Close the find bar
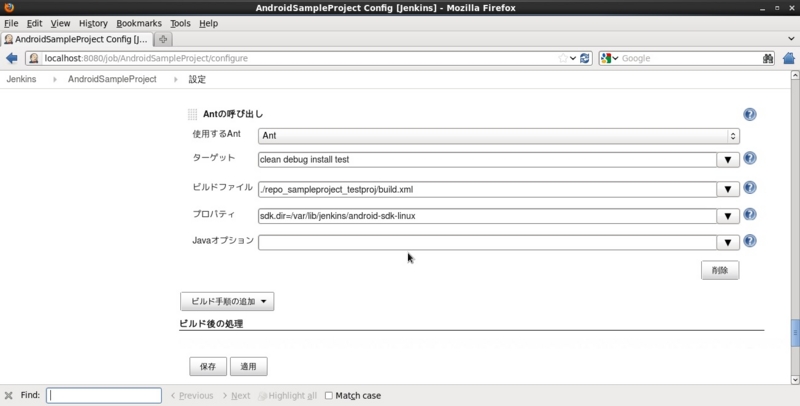800x406 pixels. click(x=9, y=395)
